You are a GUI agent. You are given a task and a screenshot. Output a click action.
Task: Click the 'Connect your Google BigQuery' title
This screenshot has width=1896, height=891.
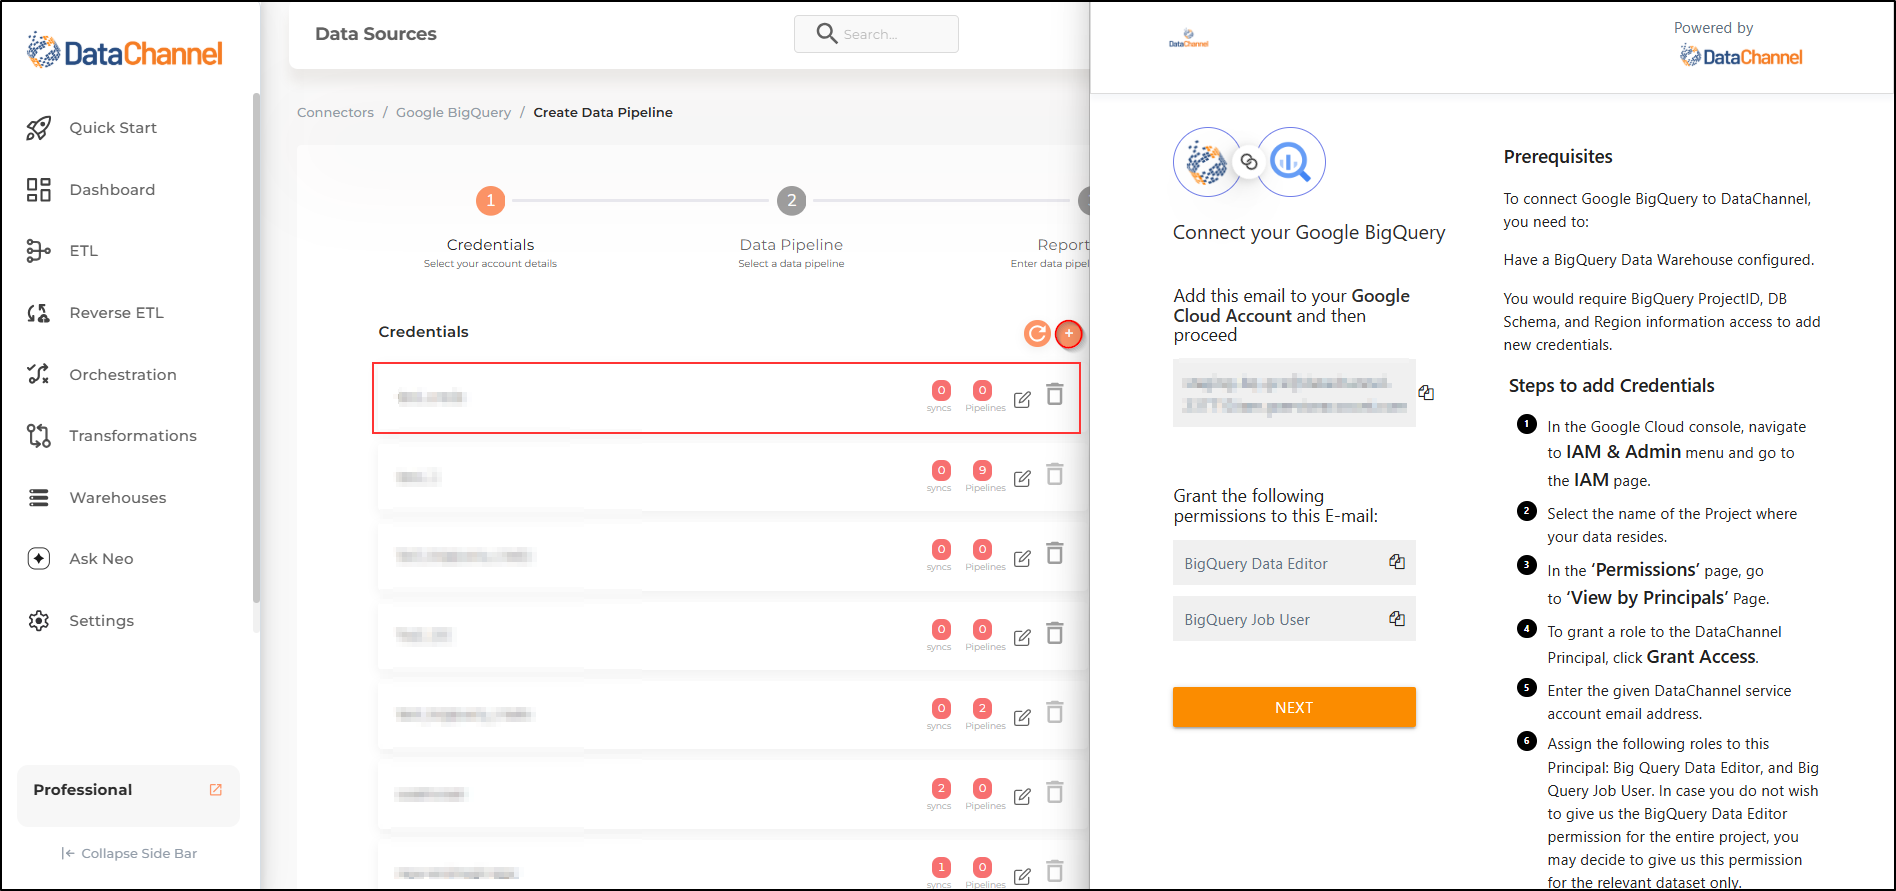pyautogui.click(x=1309, y=233)
